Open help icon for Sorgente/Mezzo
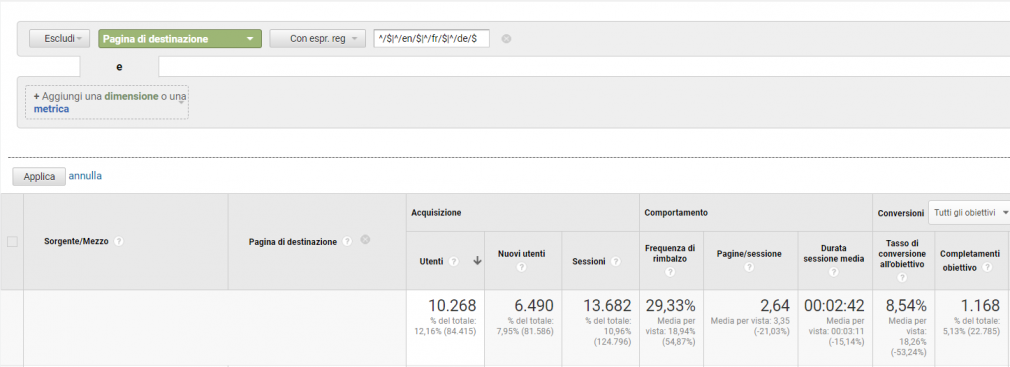 point(119,241)
